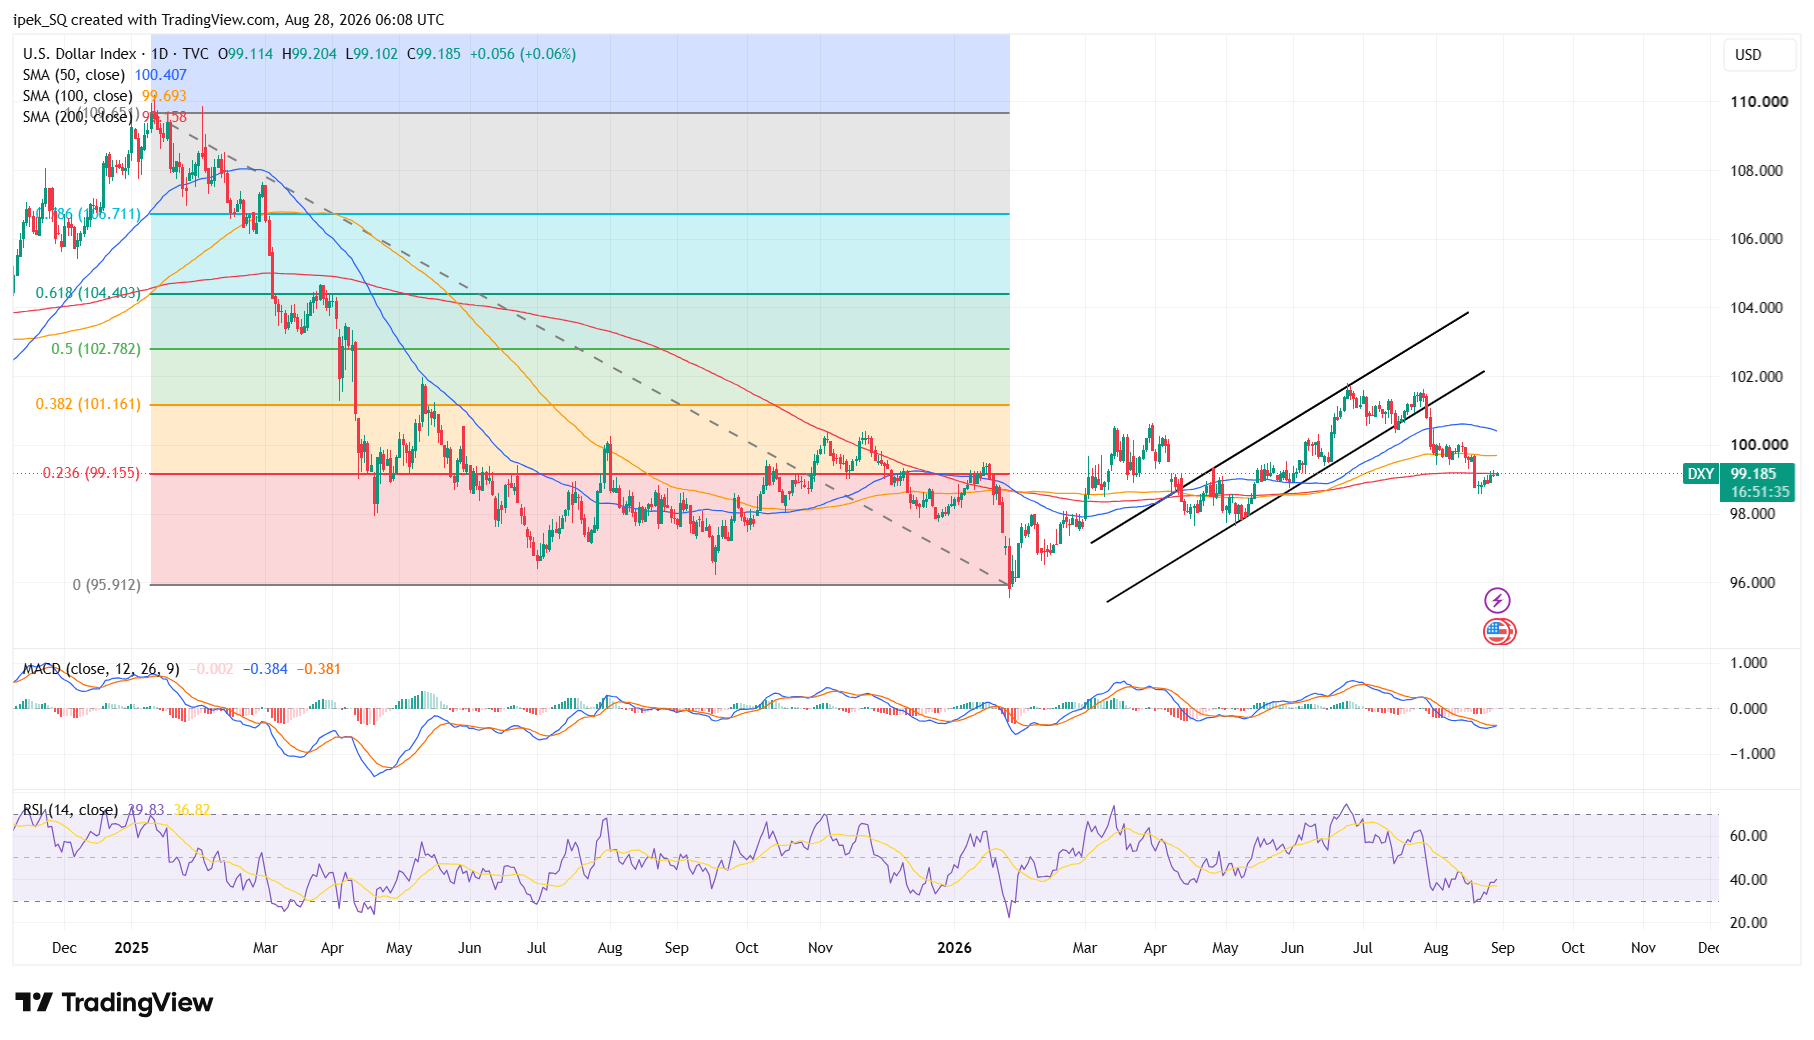The width and height of the screenshot is (1814, 1040).
Task: Click the high price H99.204
Action: pyautogui.click(x=310, y=54)
